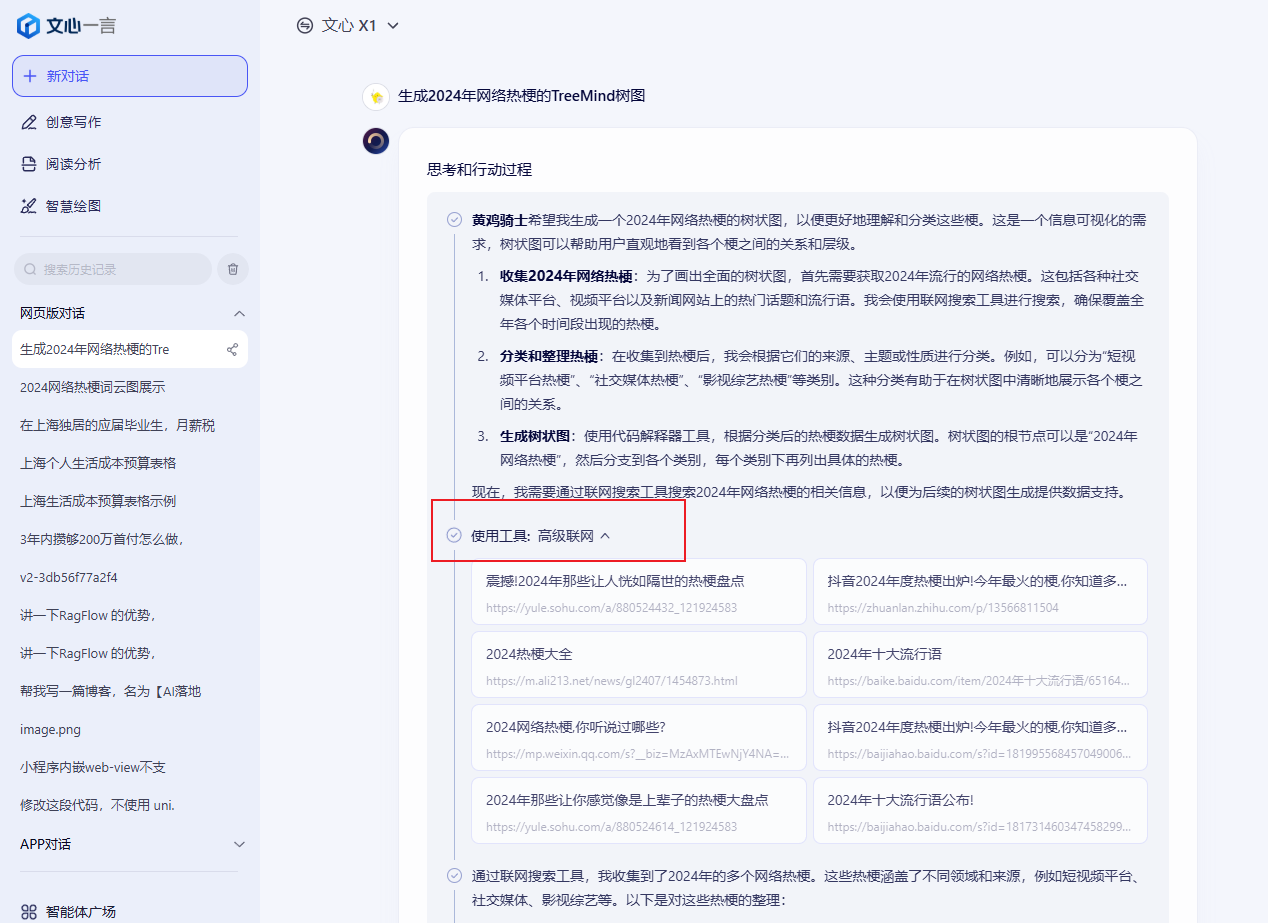Collapse the 网页版对话 section

pyautogui.click(x=239, y=313)
